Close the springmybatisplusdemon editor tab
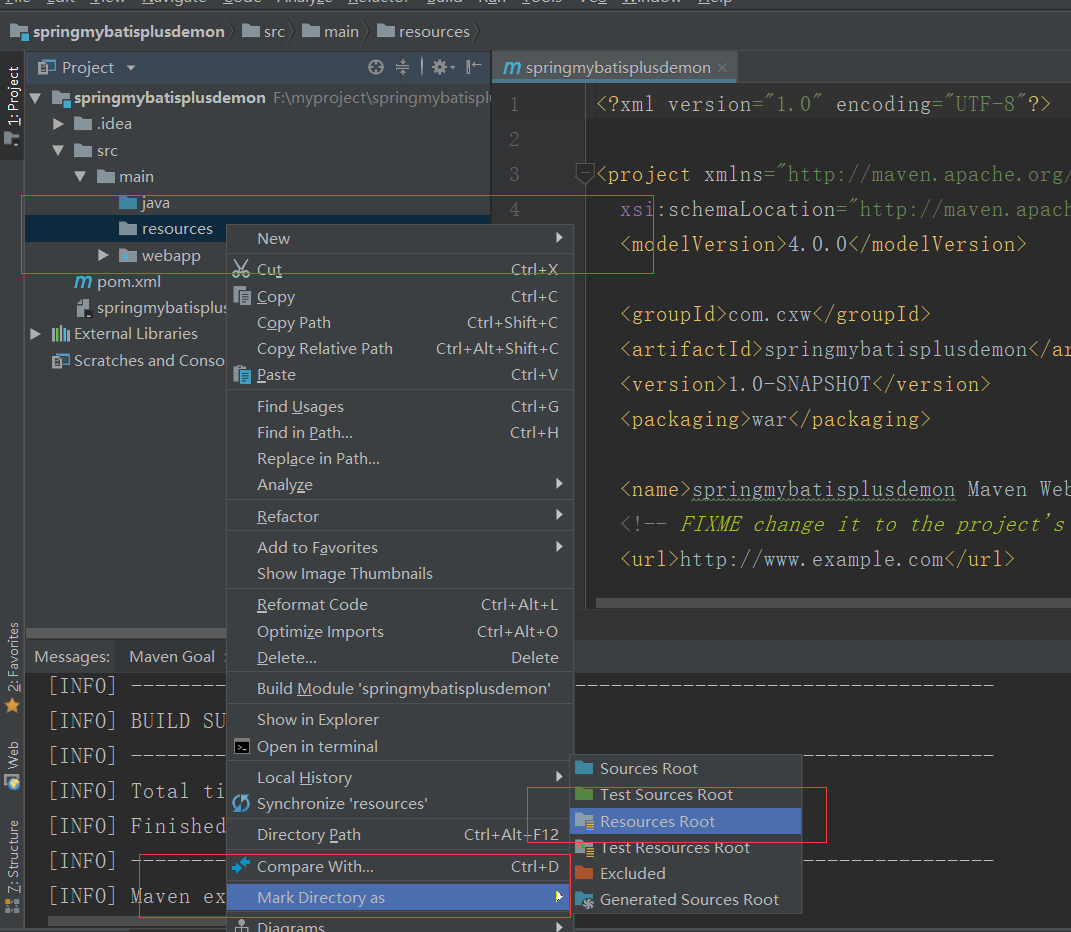Viewport: 1071px width, 932px height. coord(723,68)
